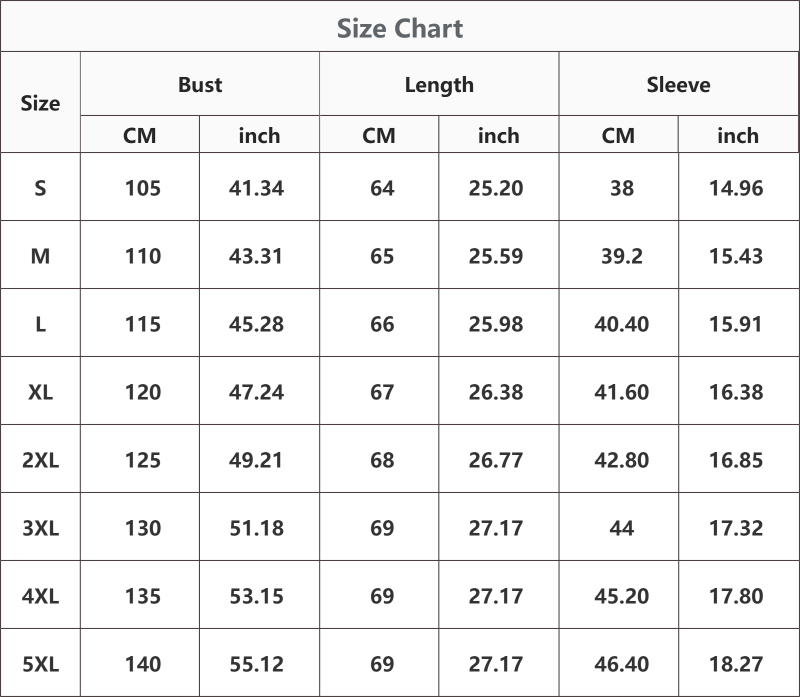The image size is (800, 697).
Task: Select the Bust column header
Action: tap(200, 84)
